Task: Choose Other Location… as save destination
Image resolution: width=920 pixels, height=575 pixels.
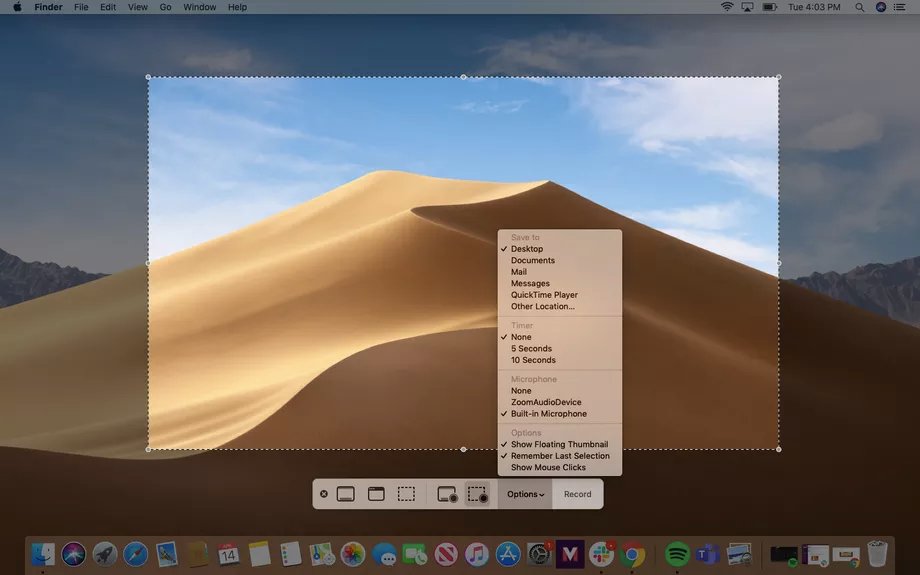Action: click(x=542, y=307)
